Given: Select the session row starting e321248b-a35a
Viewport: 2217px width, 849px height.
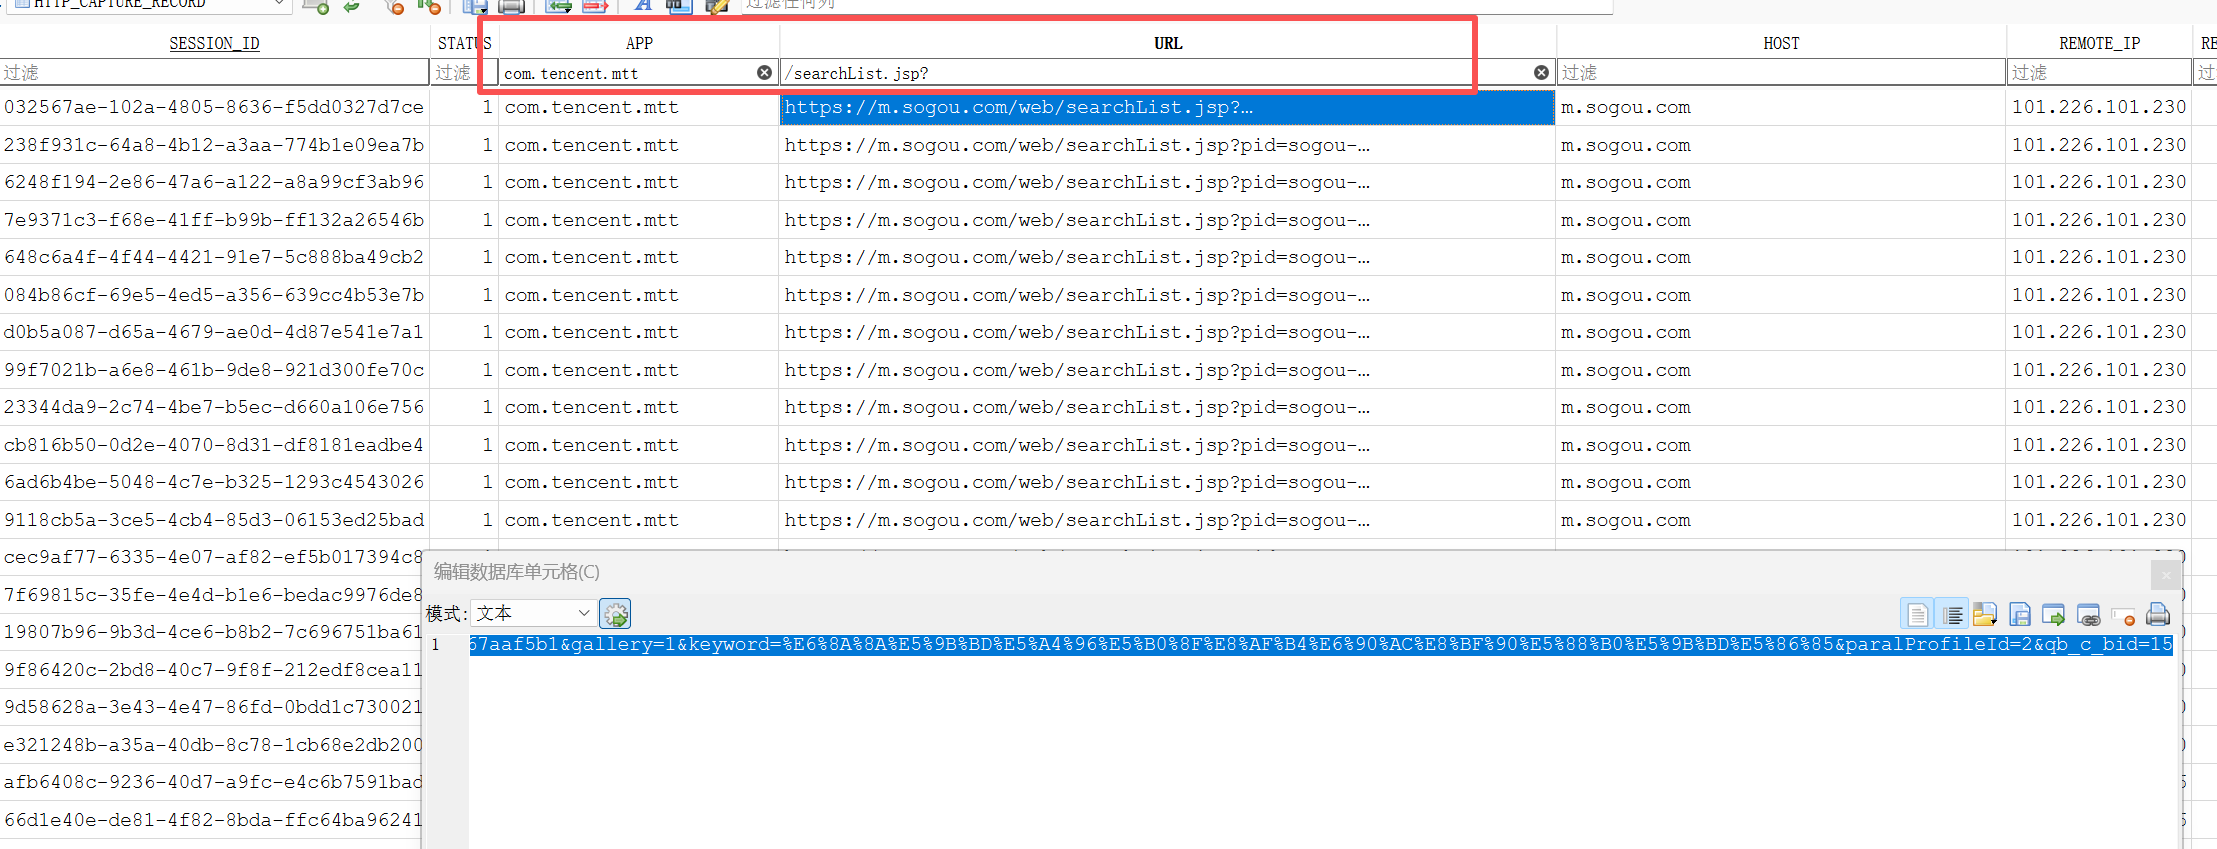Looking at the screenshot, I should (212, 745).
